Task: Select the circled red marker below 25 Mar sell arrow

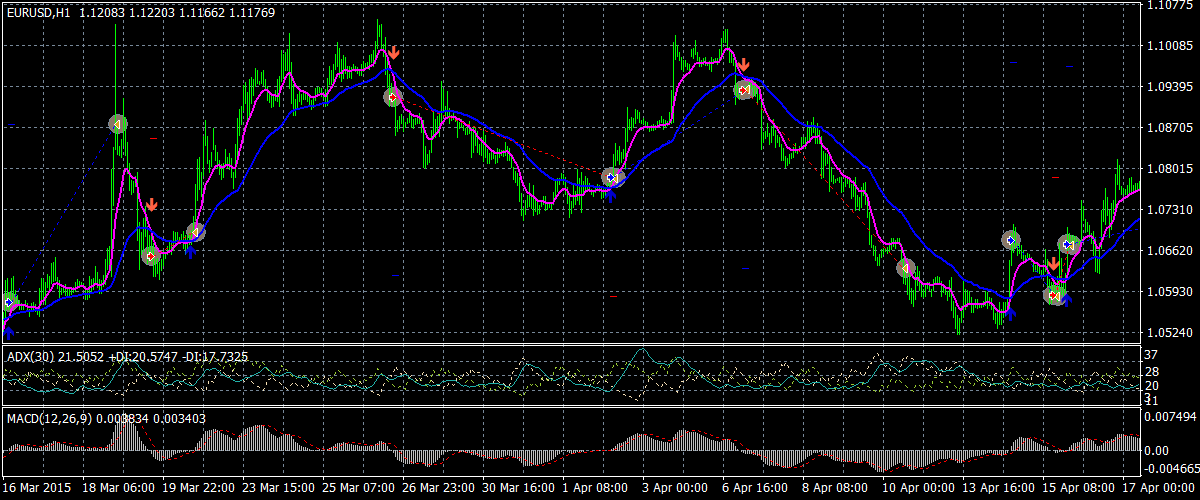Action: tap(393, 97)
